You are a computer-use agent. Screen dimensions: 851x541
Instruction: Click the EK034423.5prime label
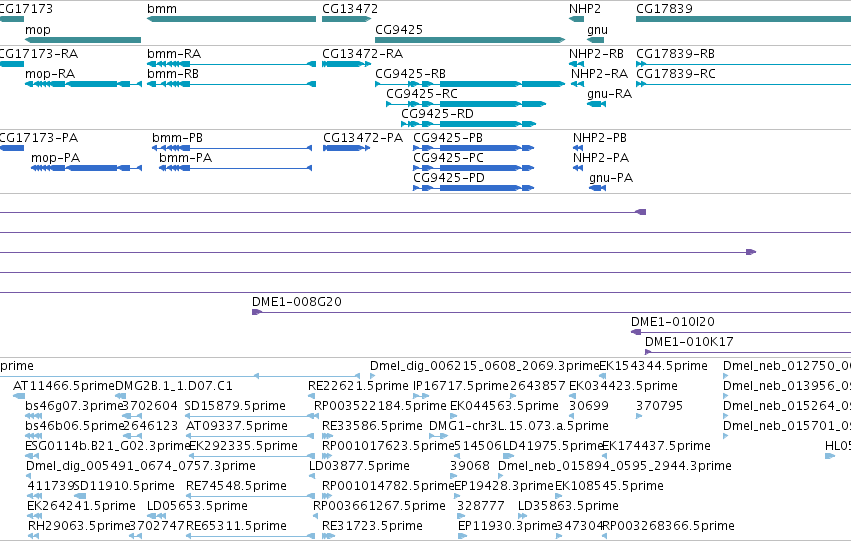pyautogui.click(x=623, y=386)
